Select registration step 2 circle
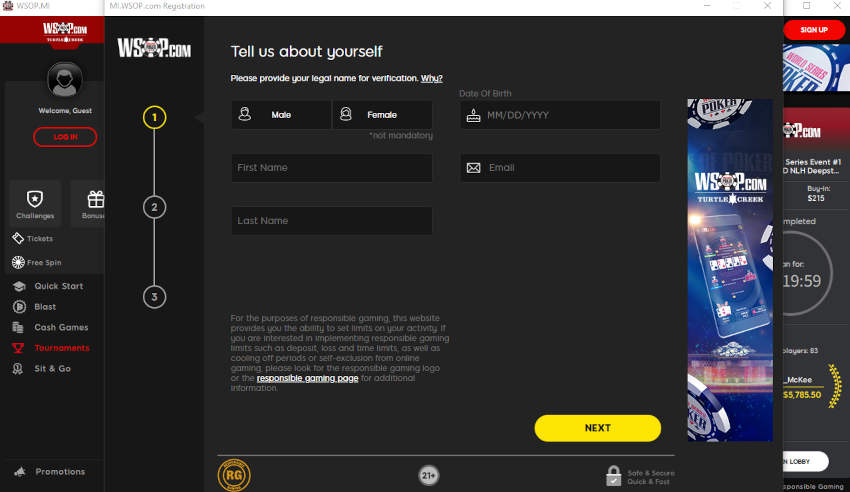Viewport: 850px width, 492px height. [154, 207]
